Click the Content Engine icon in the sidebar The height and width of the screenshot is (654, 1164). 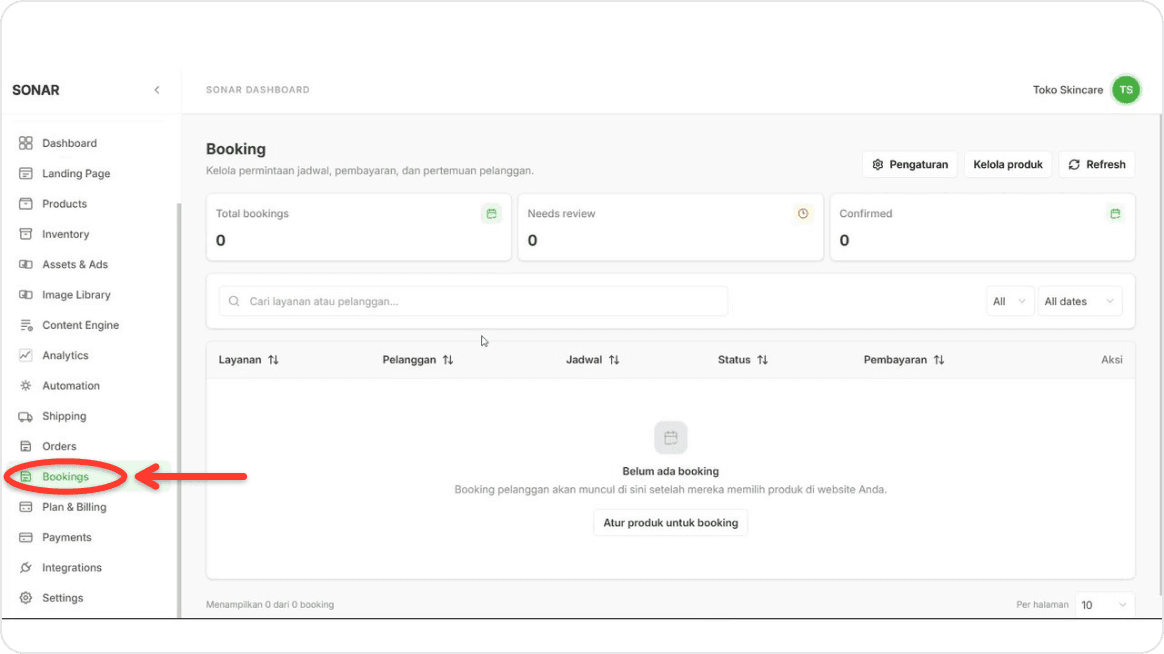tap(26, 325)
